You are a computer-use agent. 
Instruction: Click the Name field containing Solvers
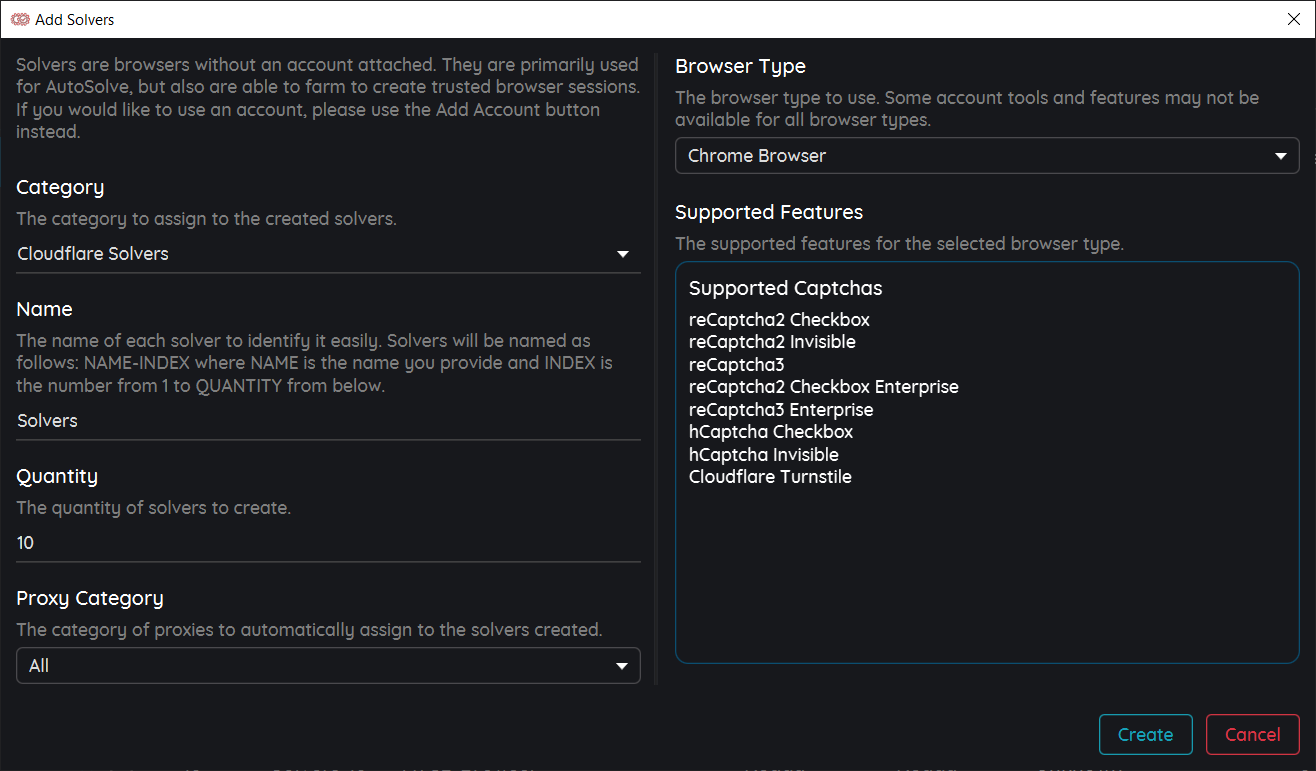tap(328, 420)
